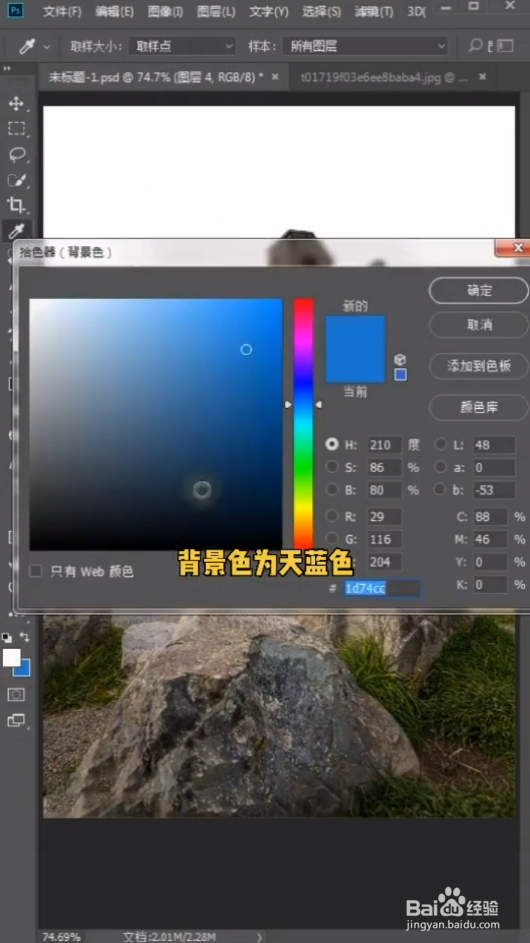Select the Eyedropper tool in the toolbox
The image size is (530, 943).
click(x=16, y=230)
